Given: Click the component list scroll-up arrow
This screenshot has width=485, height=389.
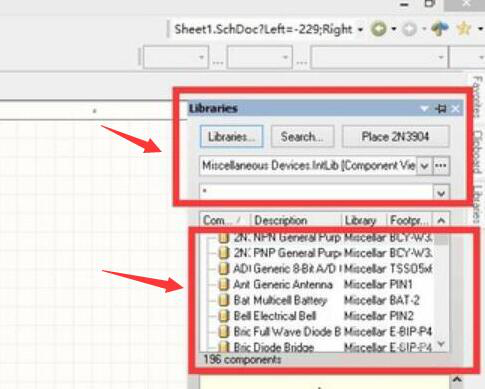Looking at the screenshot, I should point(441,221).
